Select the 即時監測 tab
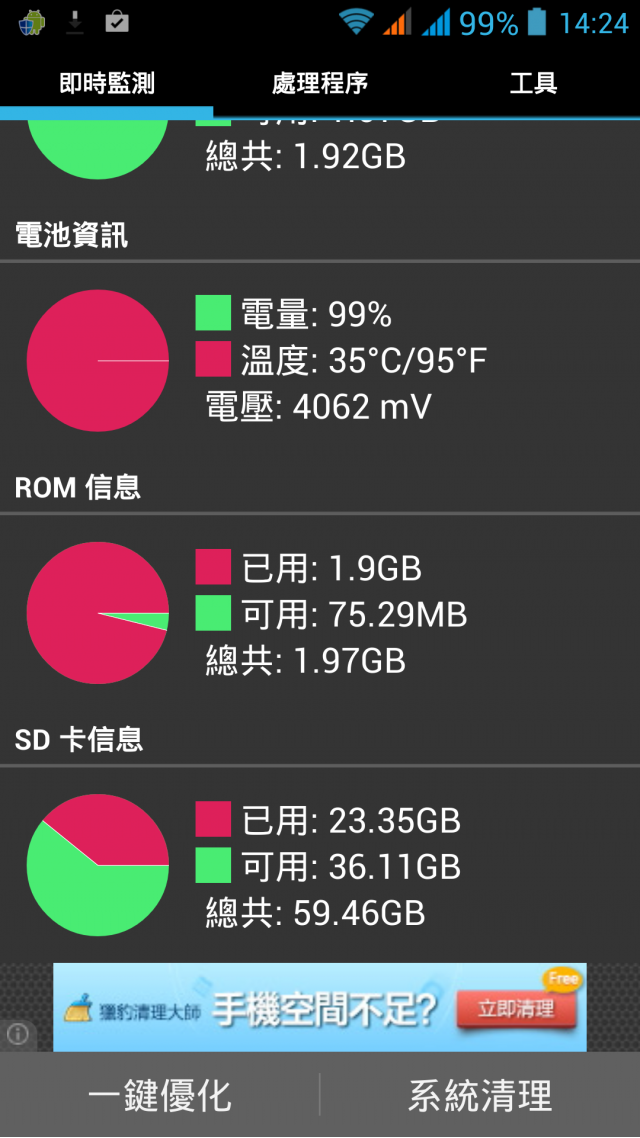Screen dimensions: 640x1138 tap(107, 83)
